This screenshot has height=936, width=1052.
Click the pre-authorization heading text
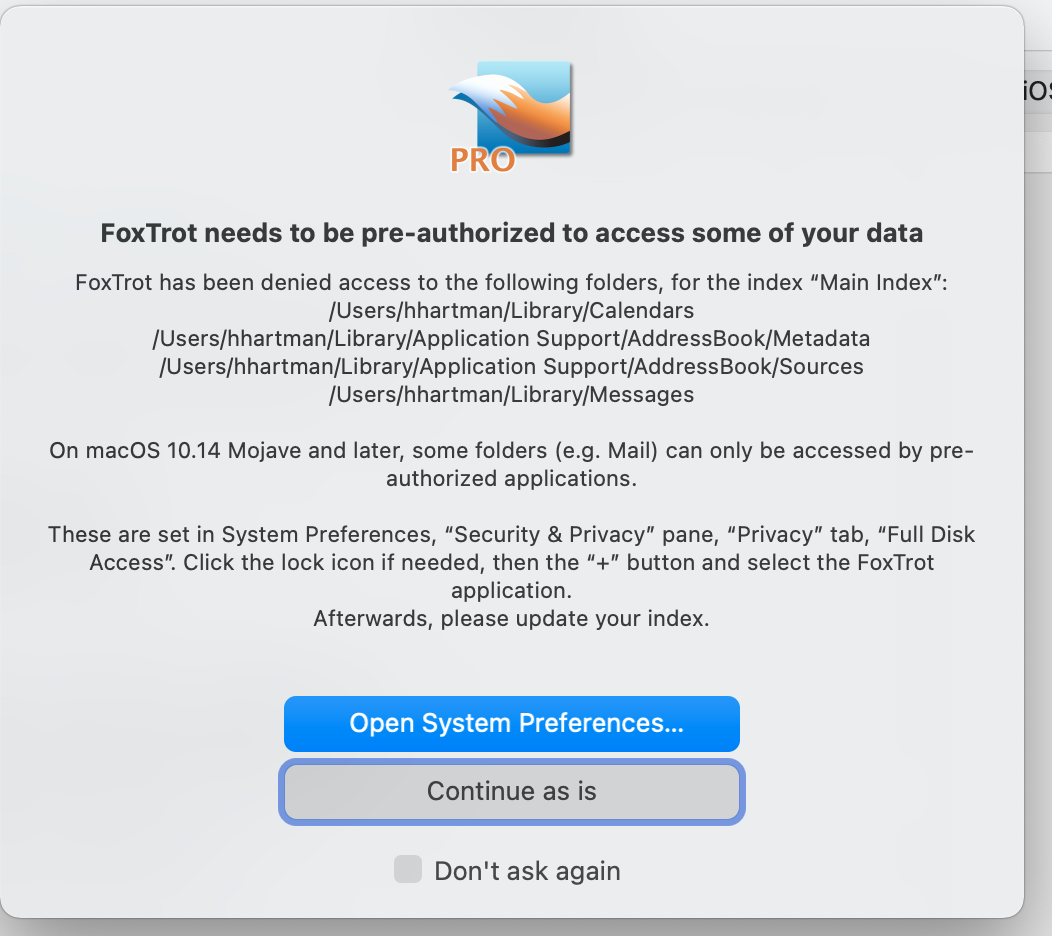pyautogui.click(x=511, y=234)
